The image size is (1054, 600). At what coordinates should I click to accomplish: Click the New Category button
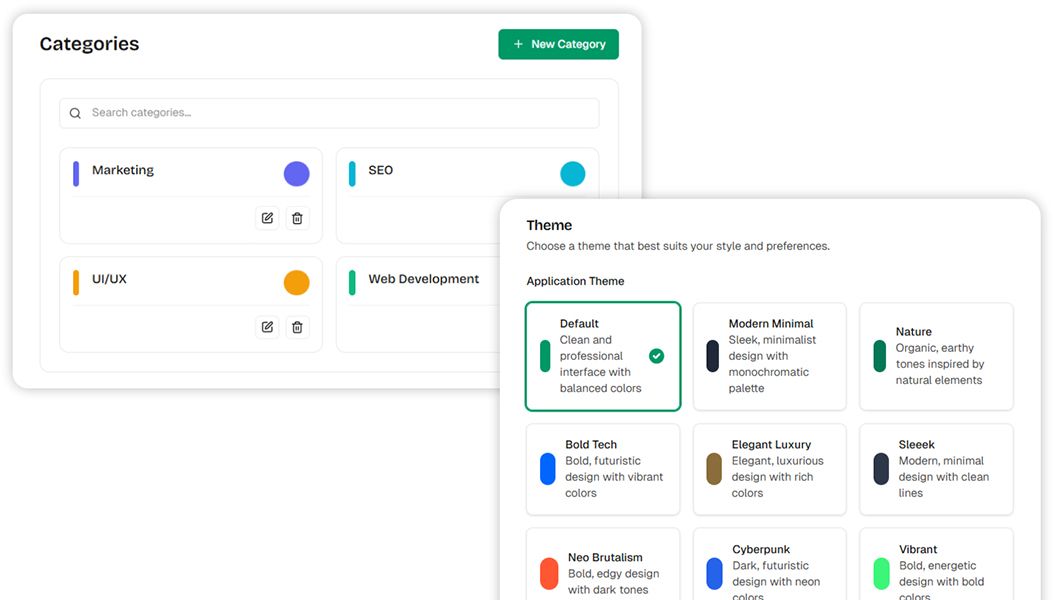[558, 44]
